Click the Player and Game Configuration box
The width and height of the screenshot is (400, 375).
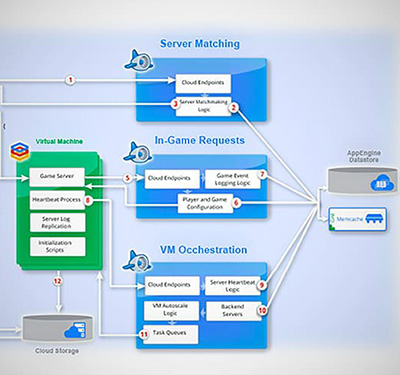(205, 203)
